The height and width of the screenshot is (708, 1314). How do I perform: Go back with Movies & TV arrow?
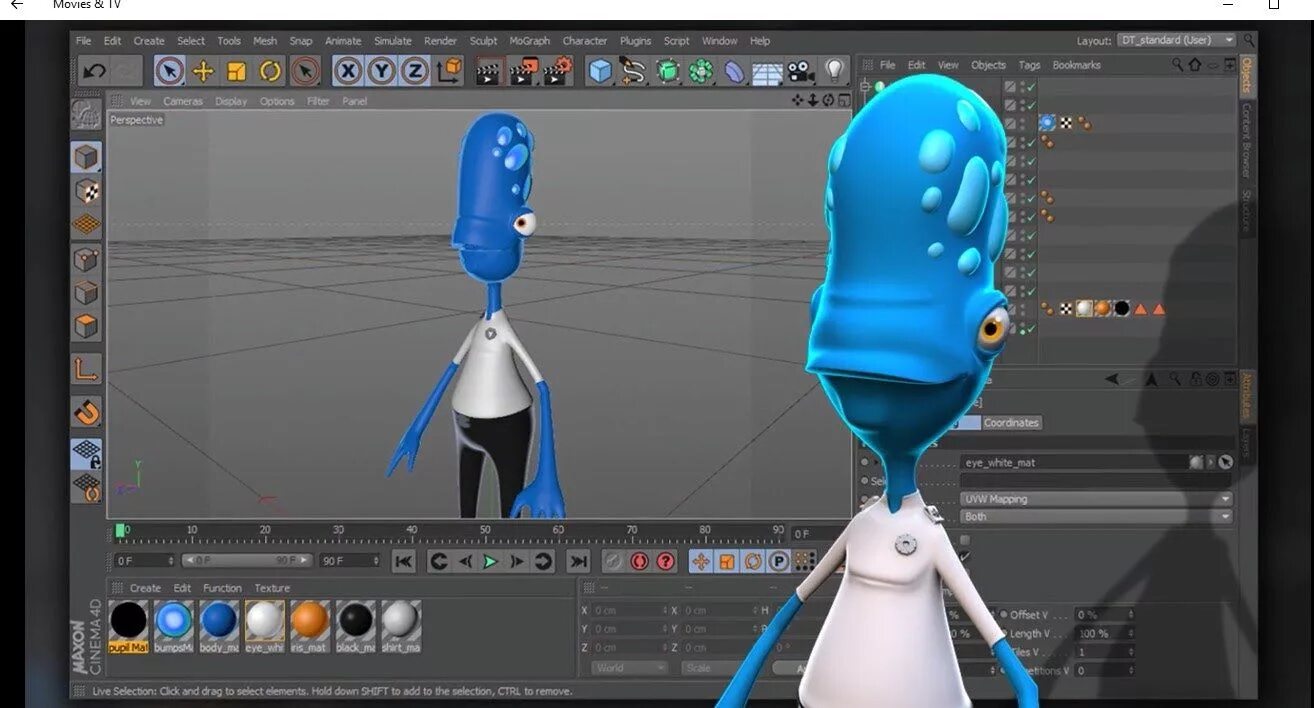pos(17,5)
